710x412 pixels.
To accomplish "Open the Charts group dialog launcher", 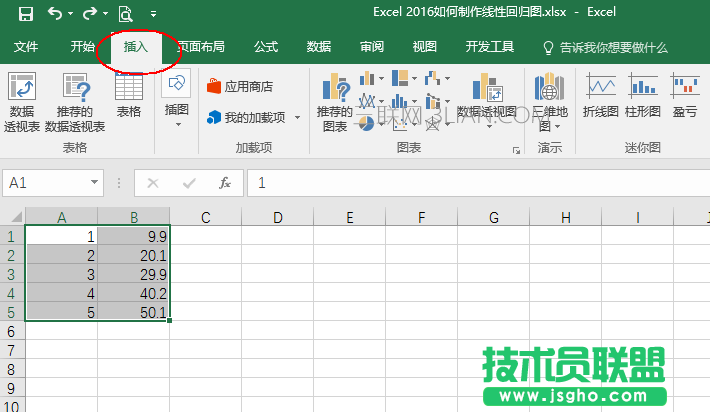I will click(516, 150).
